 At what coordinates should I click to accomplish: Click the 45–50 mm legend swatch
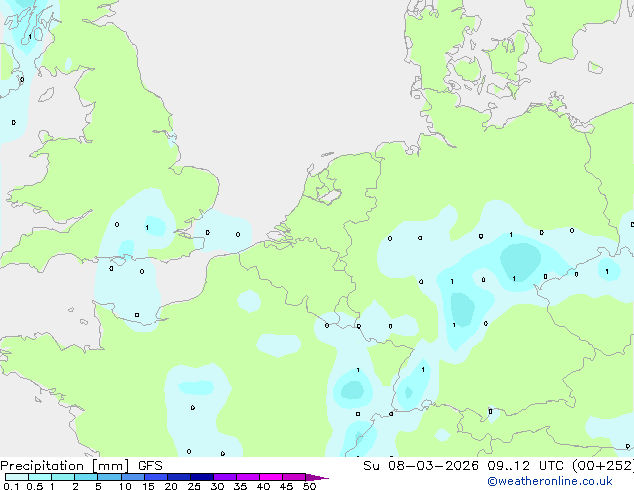pyautogui.click(x=294, y=477)
